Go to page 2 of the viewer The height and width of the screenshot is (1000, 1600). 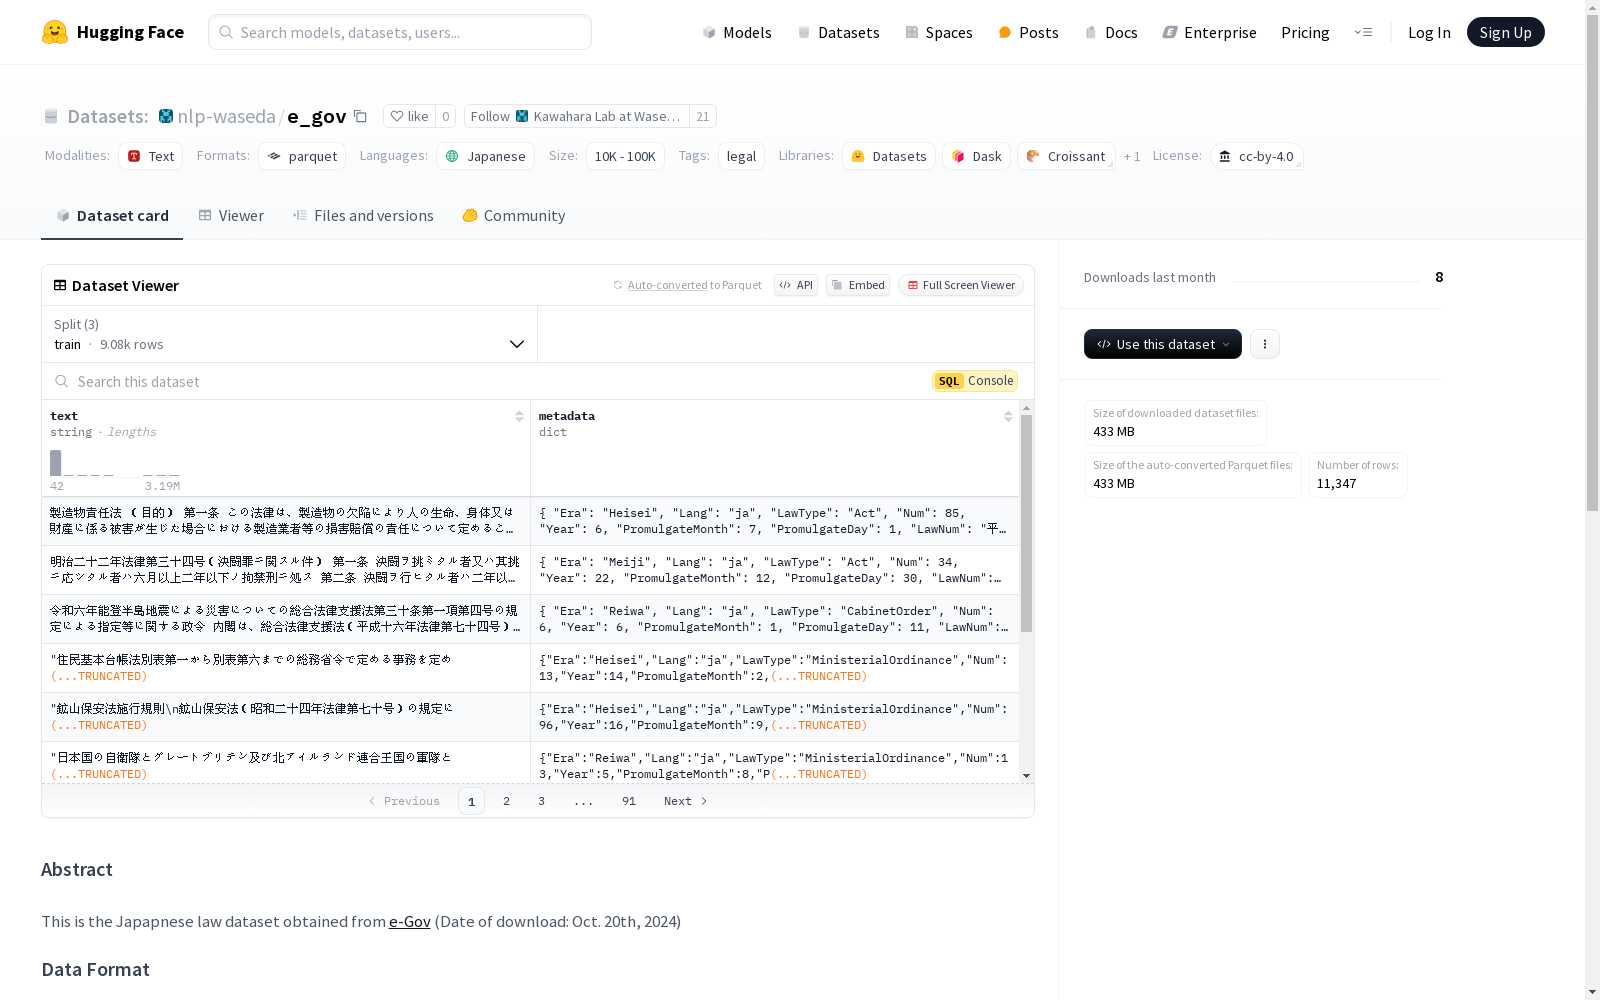[507, 801]
